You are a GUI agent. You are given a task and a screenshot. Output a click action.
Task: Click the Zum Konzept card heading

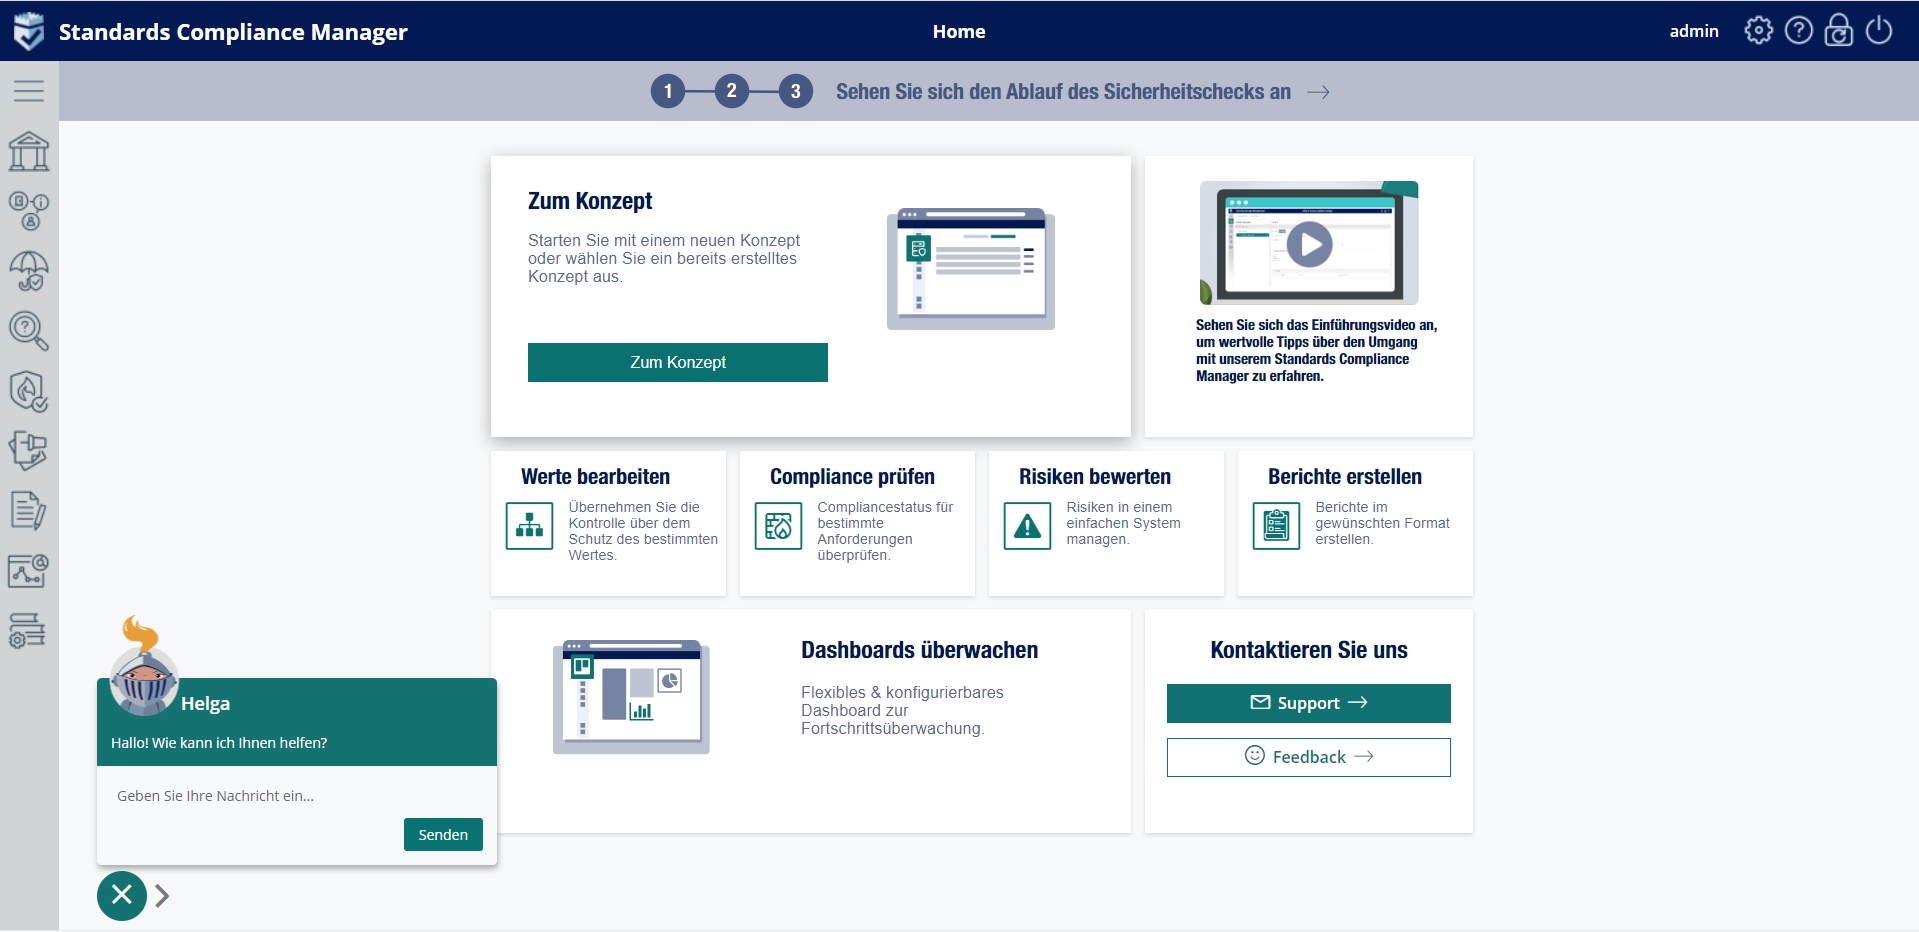590,201
